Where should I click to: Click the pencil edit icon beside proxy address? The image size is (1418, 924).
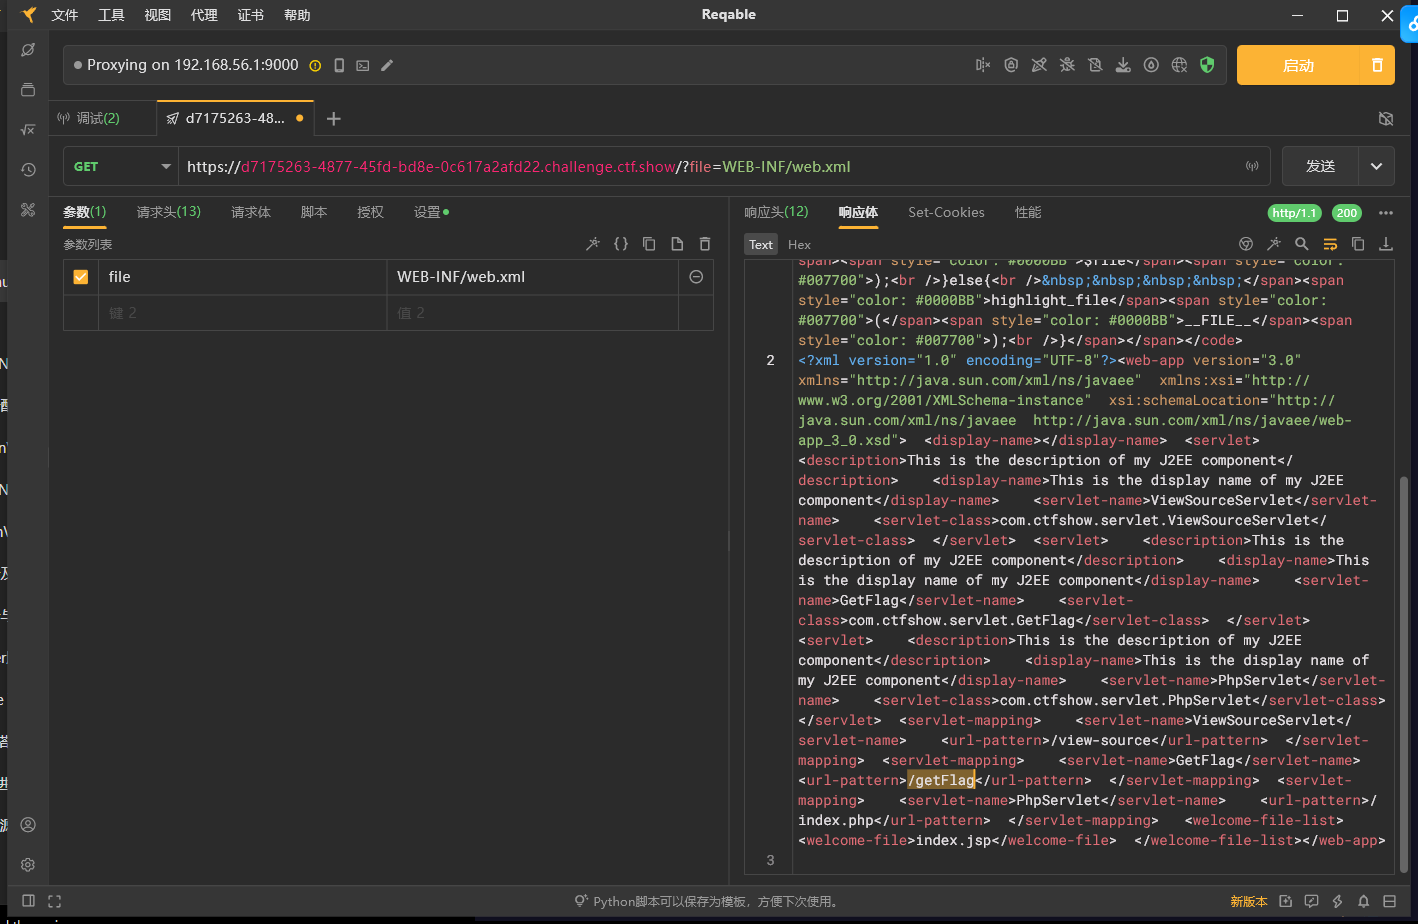pyautogui.click(x=387, y=66)
